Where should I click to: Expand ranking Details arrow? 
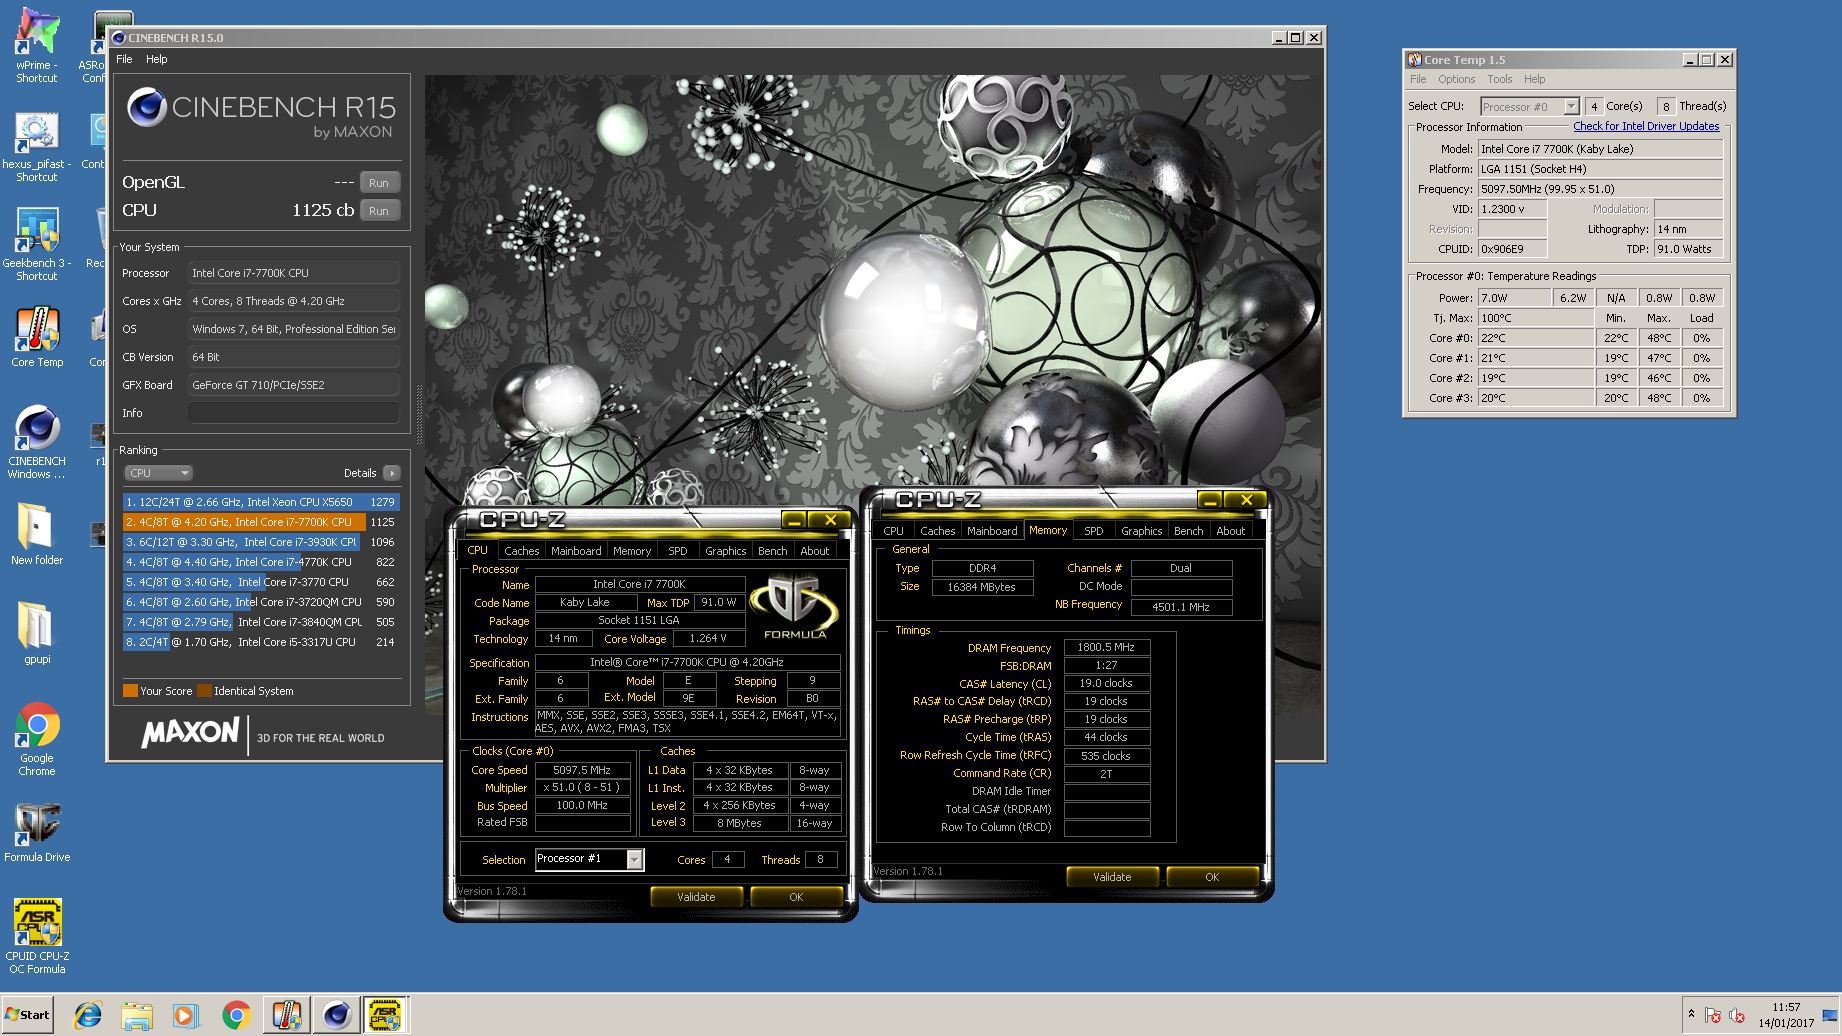pos(391,473)
